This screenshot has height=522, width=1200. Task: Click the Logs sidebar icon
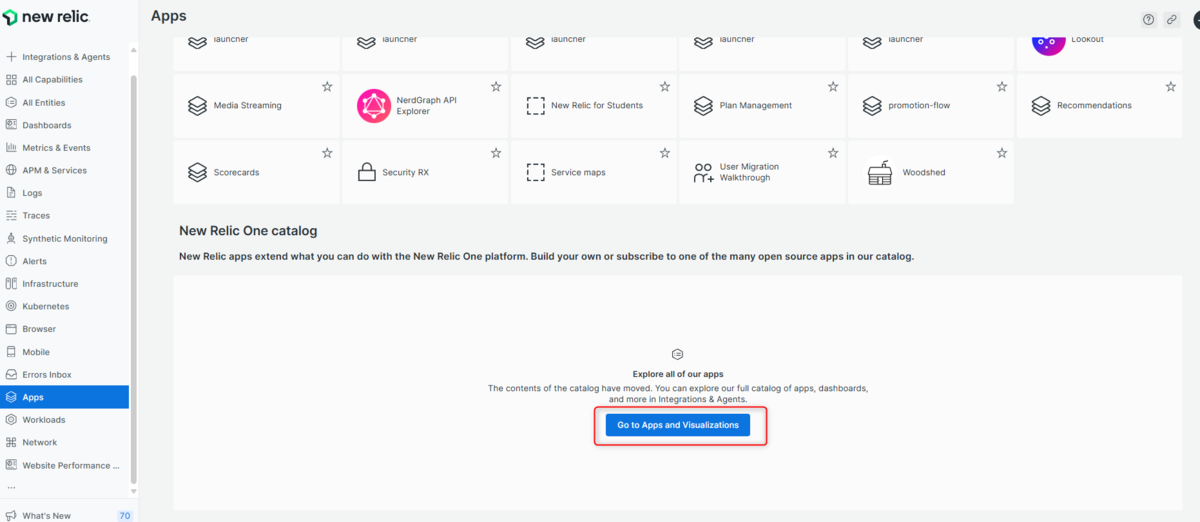[x=11, y=193]
